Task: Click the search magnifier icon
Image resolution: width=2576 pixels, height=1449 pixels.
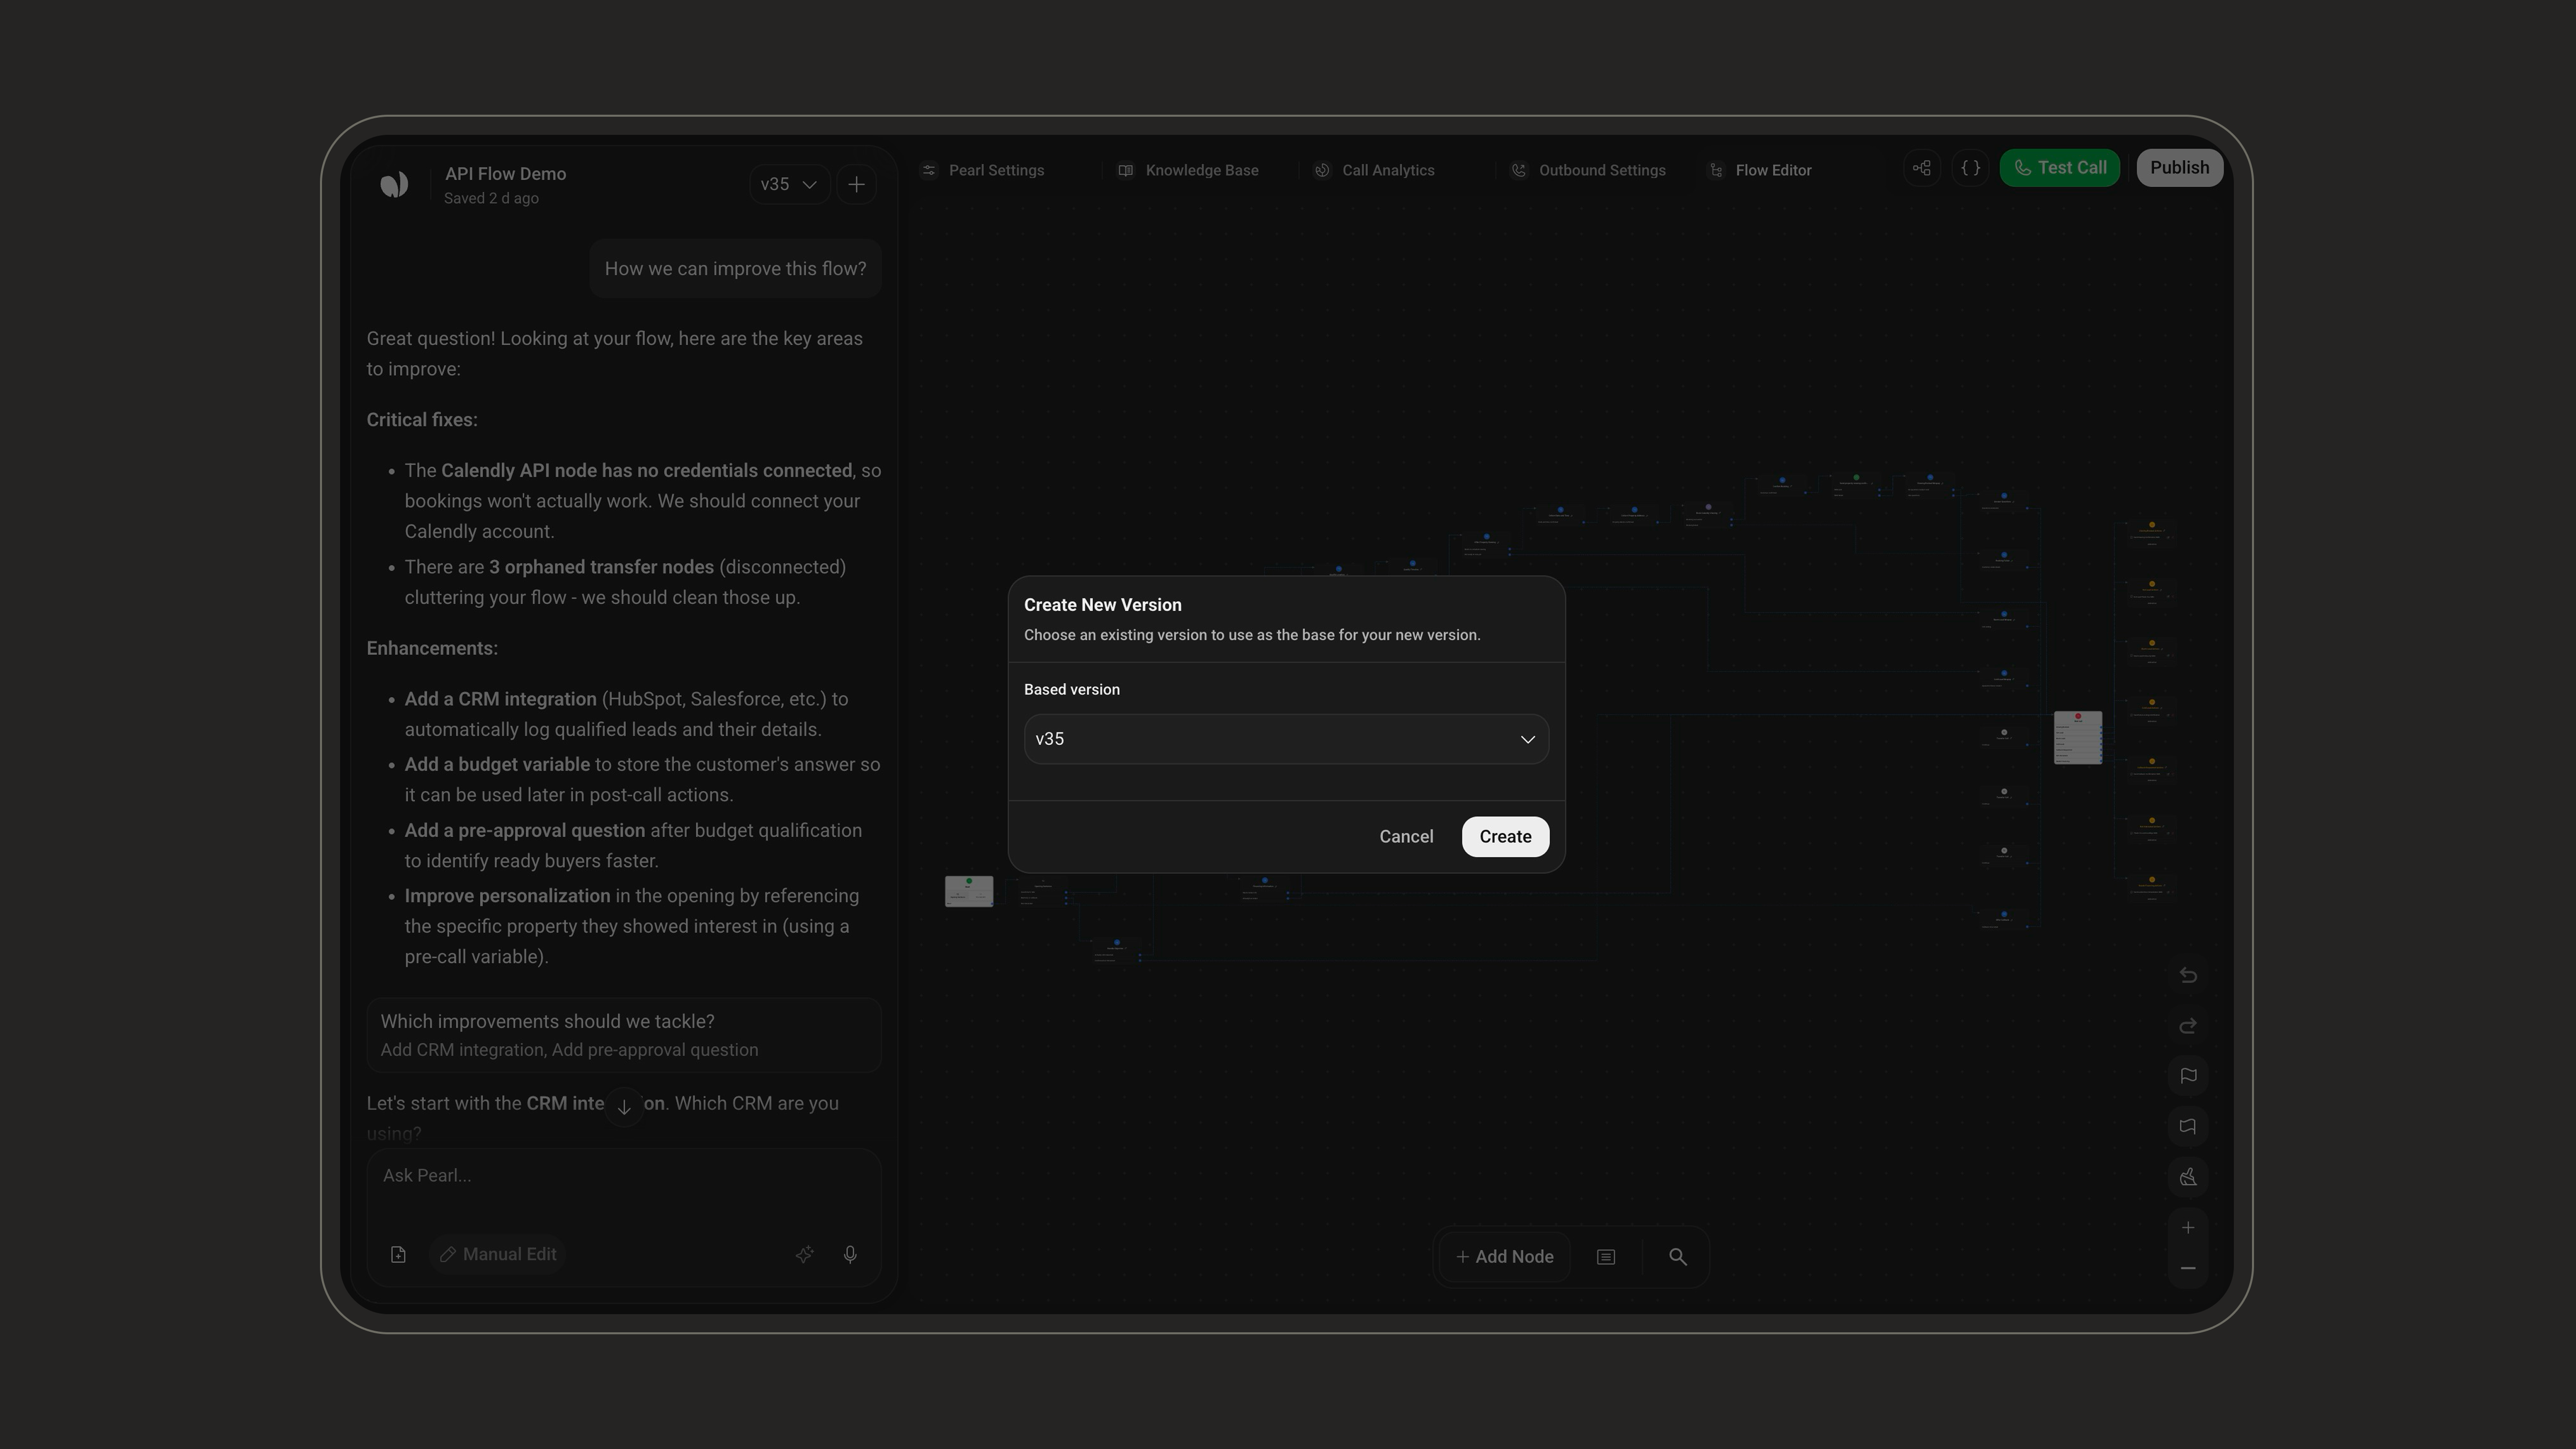Action: (x=1678, y=1257)
